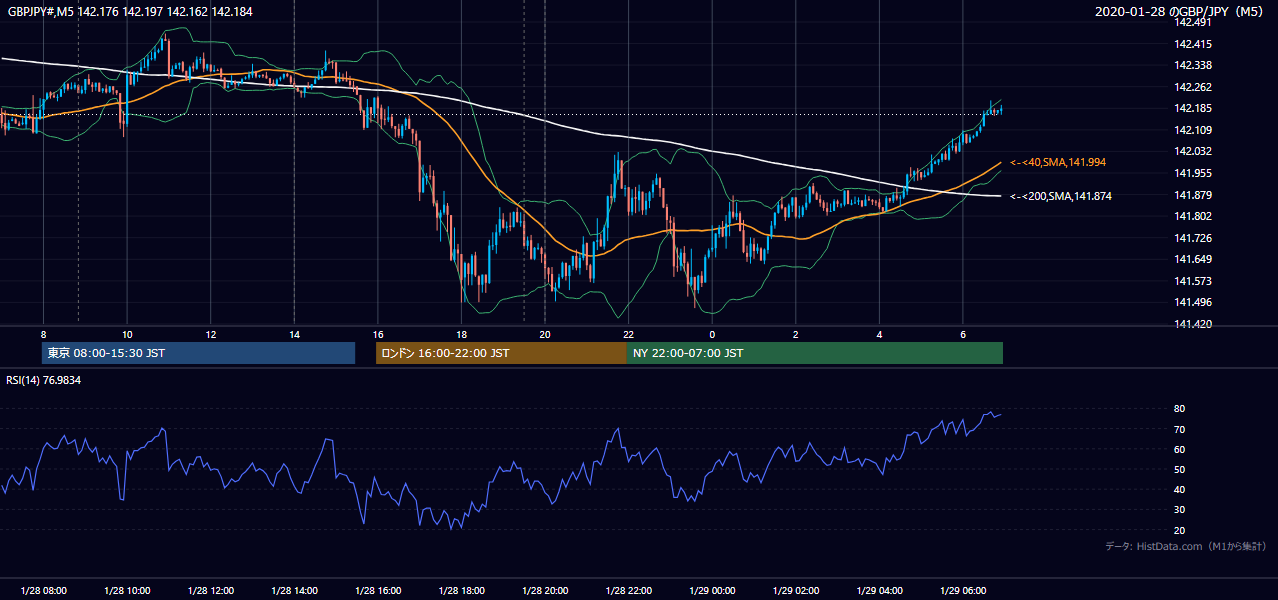Click the 142.262 price axis label
The width and height of the screenshot is (1278, 600).
(1192, 87)
